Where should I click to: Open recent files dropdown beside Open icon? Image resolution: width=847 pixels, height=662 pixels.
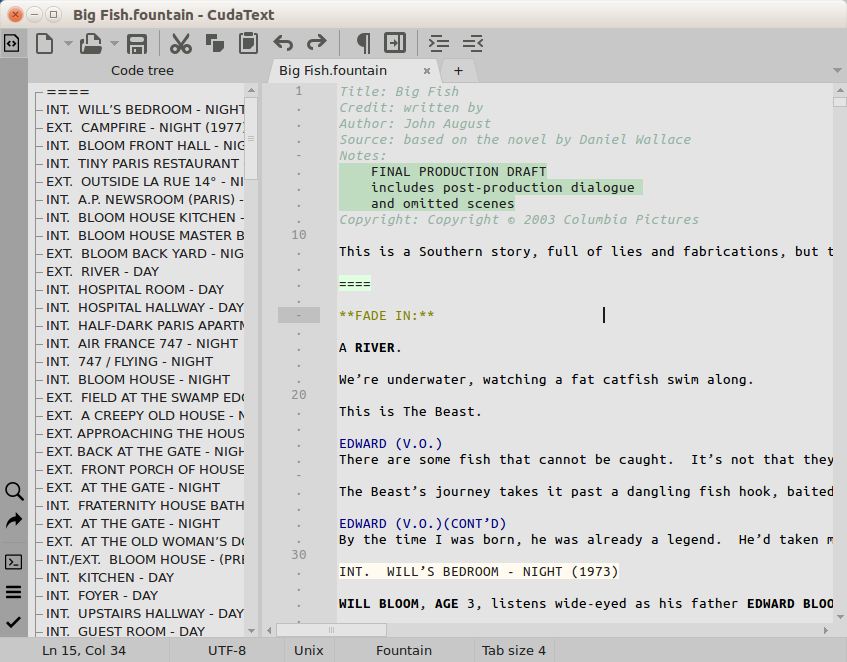point(114,43)
